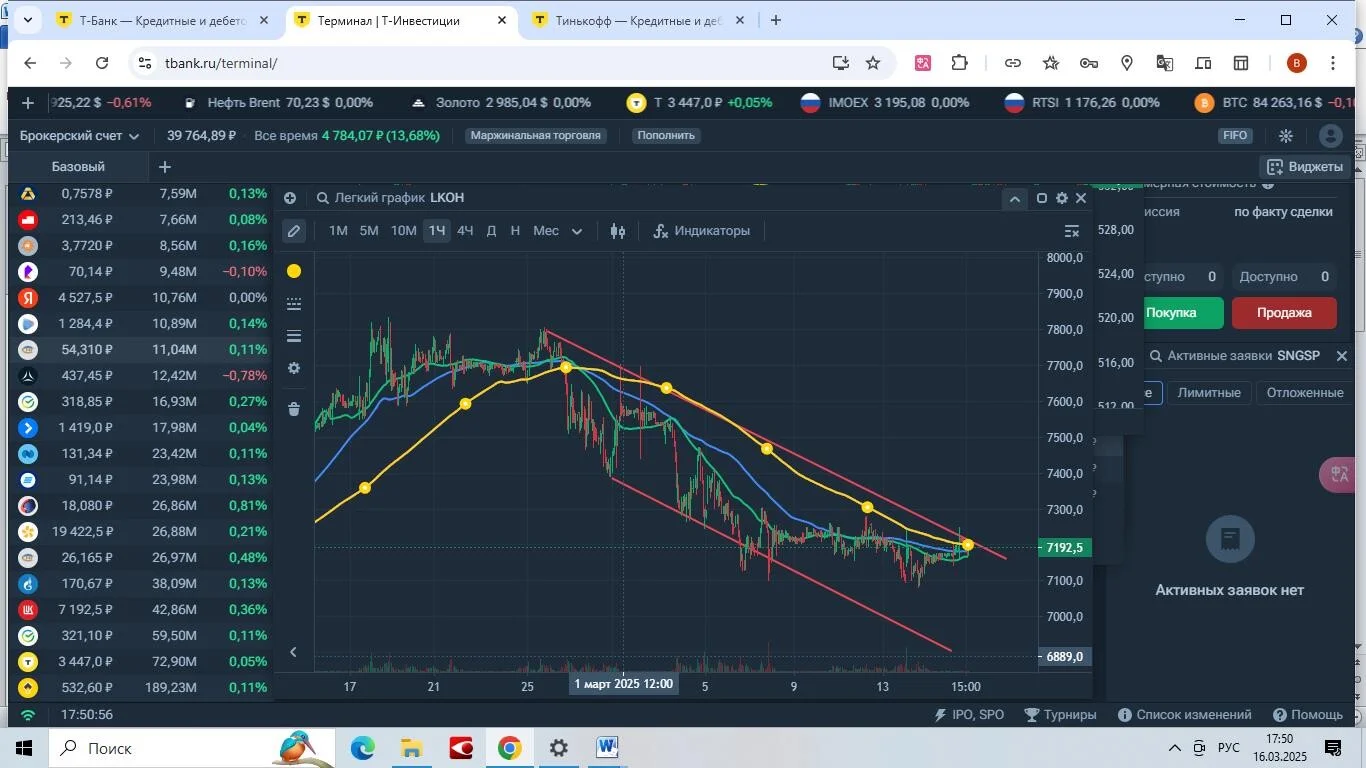The image size is (1366, 768).
Task: Open the Windows Start menu
Action: tap(24, 748)
